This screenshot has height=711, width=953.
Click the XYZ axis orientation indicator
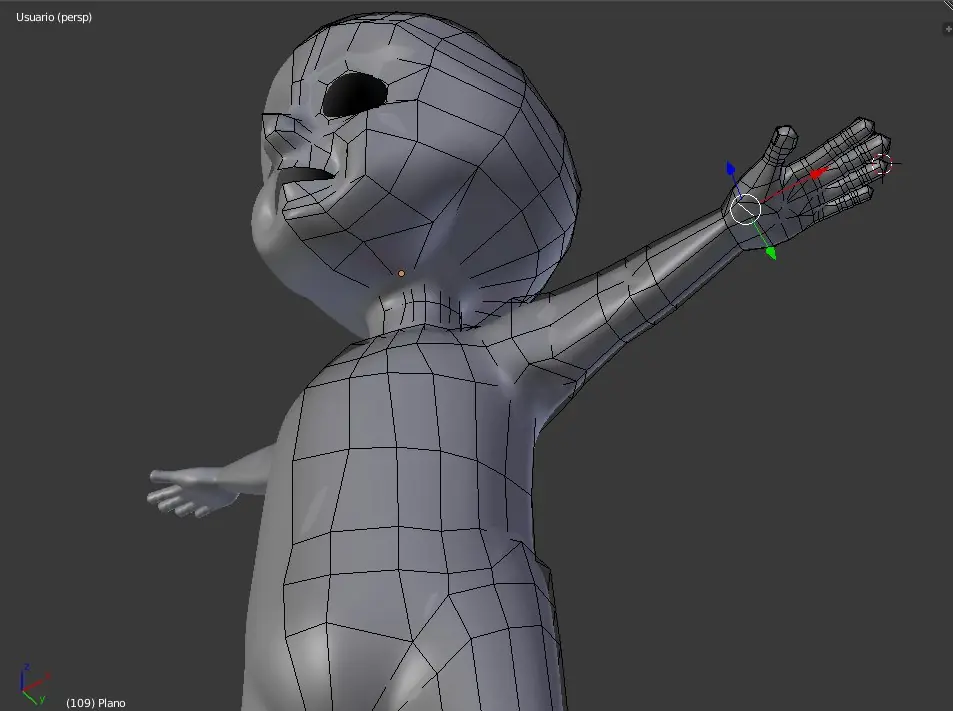pyautogui.click(x=31, y=682)
